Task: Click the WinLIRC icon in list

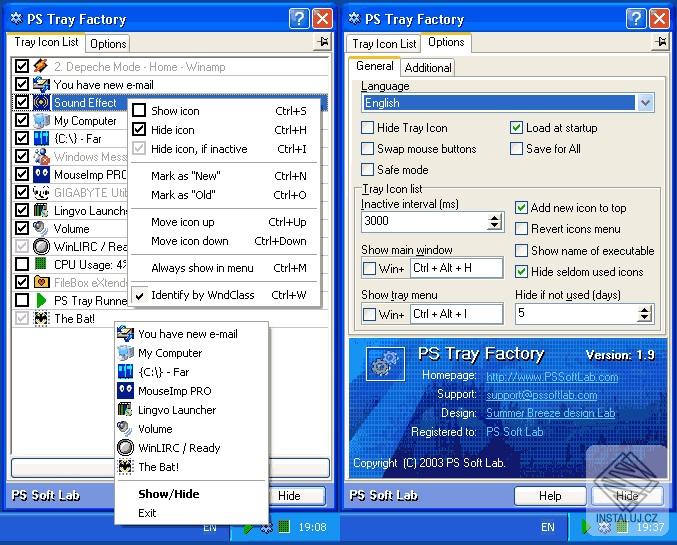Action: 41,246
